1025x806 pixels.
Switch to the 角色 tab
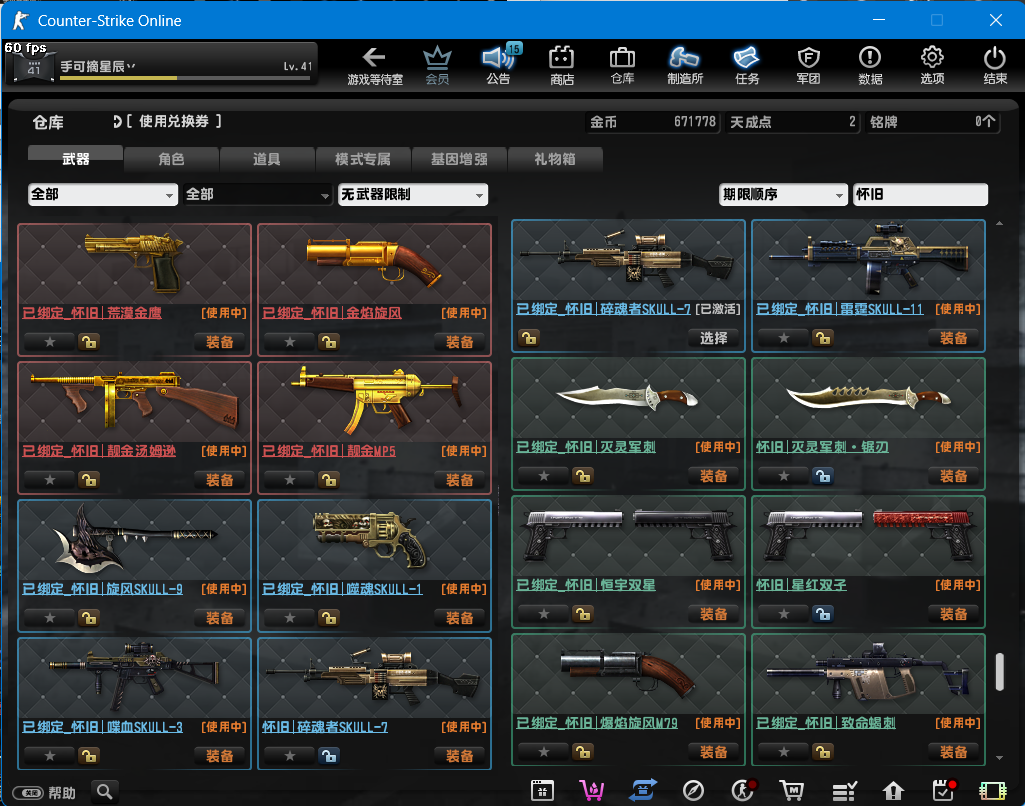[171, 159]
